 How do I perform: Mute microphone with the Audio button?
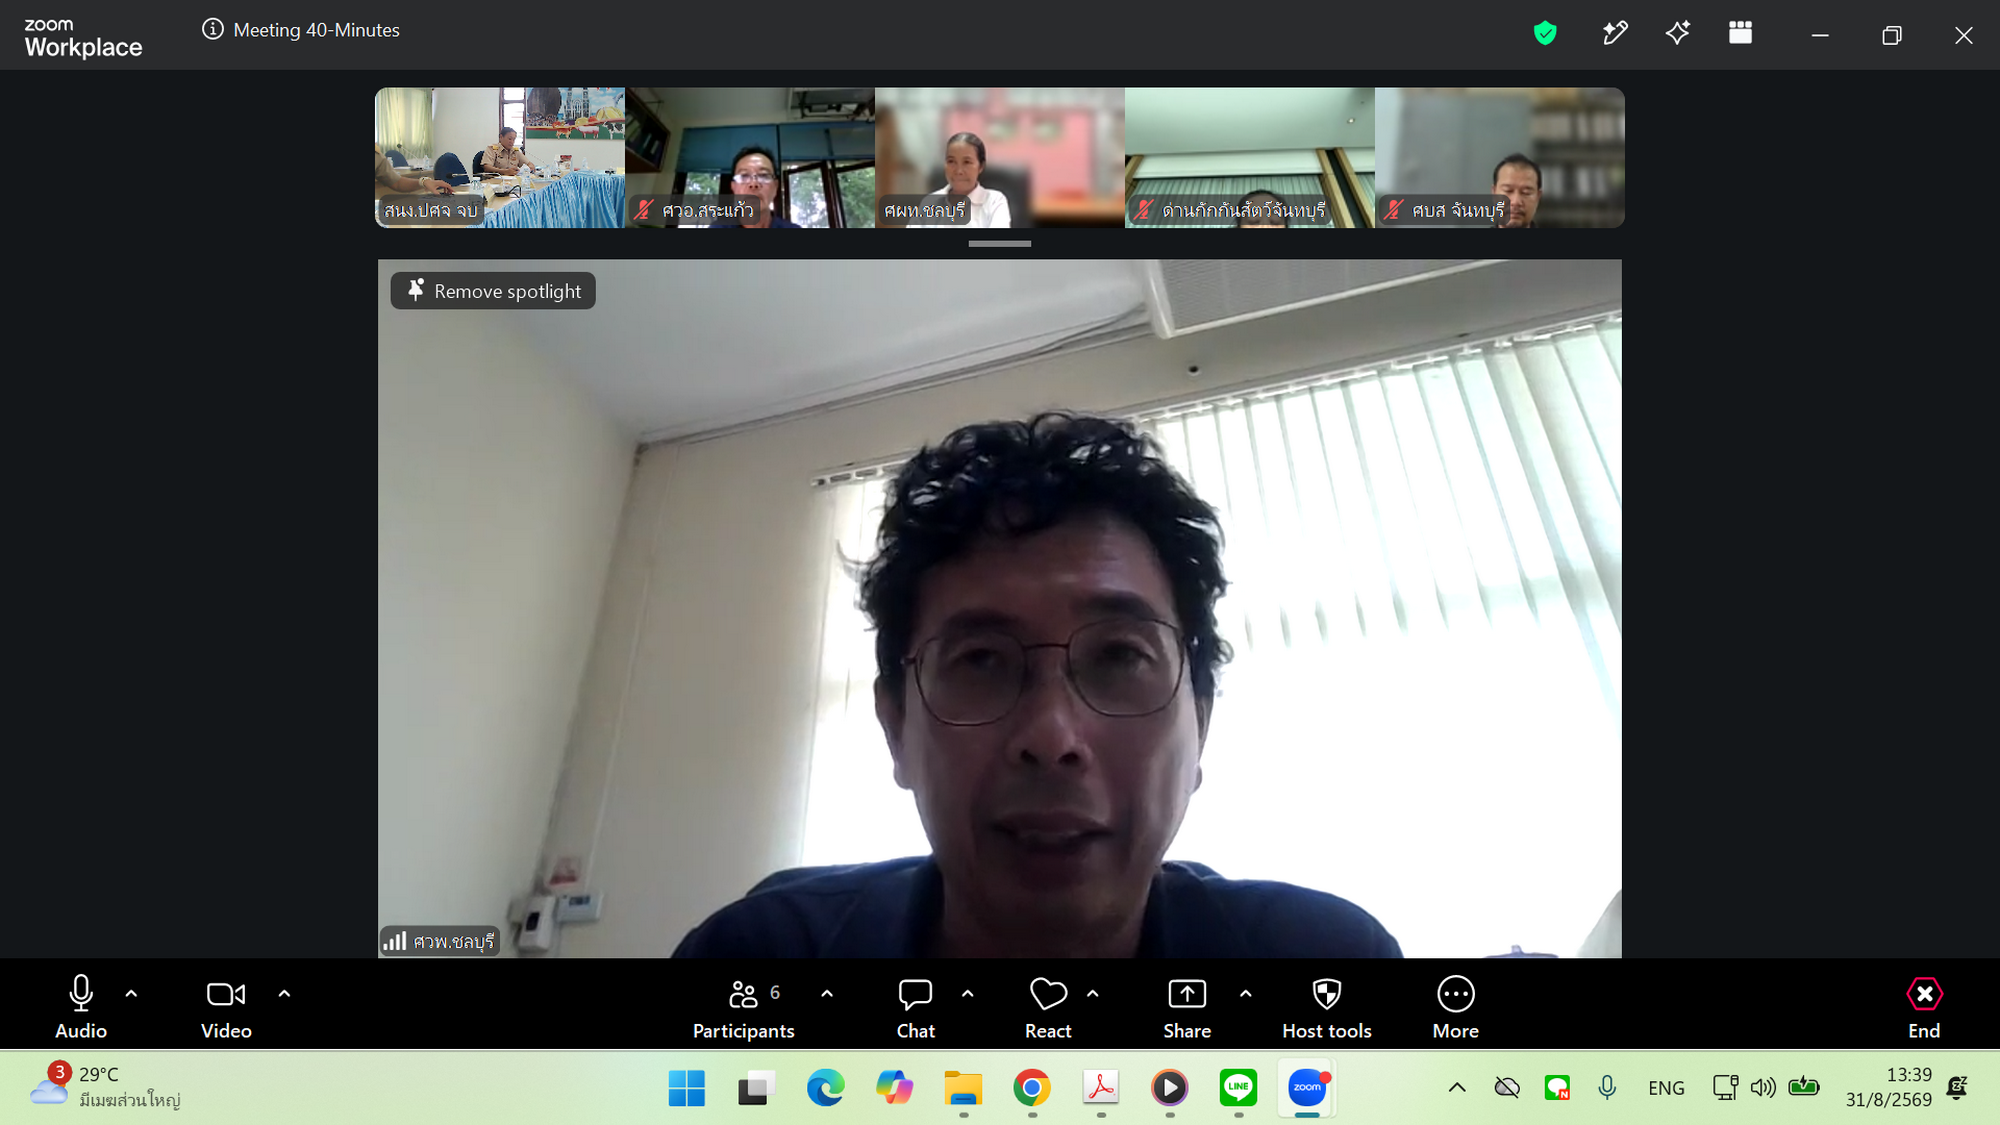coord(81,1007)
